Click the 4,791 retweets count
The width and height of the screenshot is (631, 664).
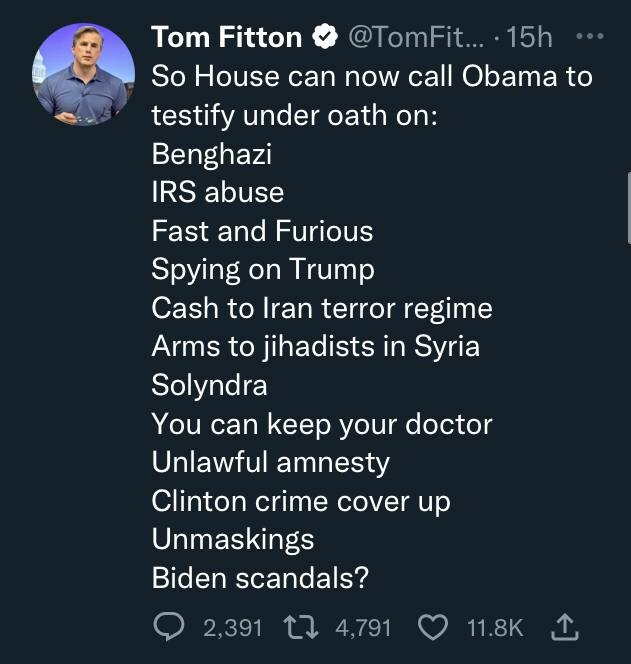point(364,628)
